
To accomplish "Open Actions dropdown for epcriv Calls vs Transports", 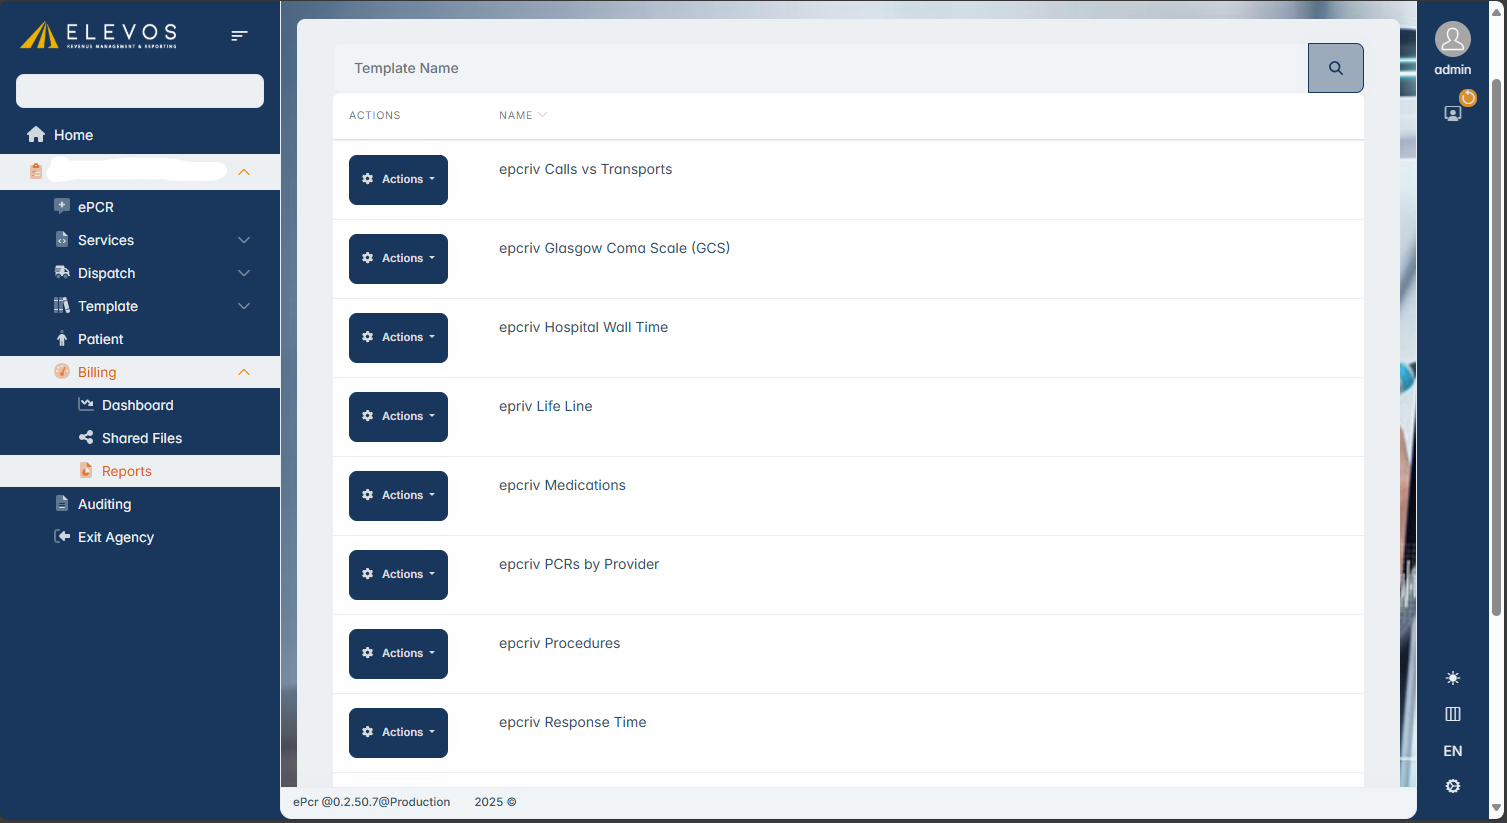I will coord(398,180).
